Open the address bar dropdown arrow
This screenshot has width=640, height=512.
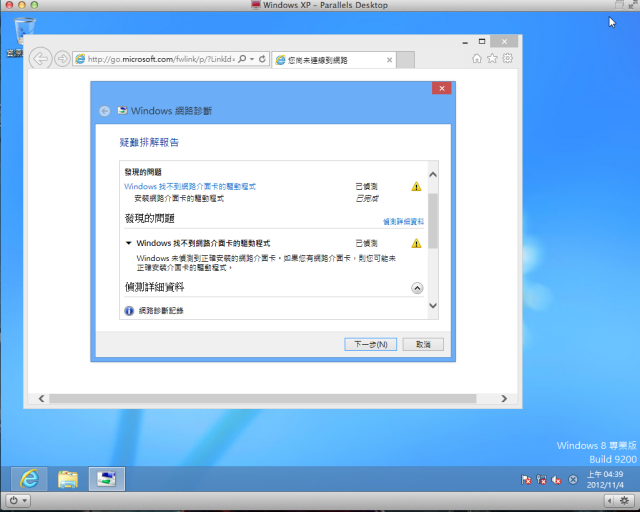[x=252, y=59]
